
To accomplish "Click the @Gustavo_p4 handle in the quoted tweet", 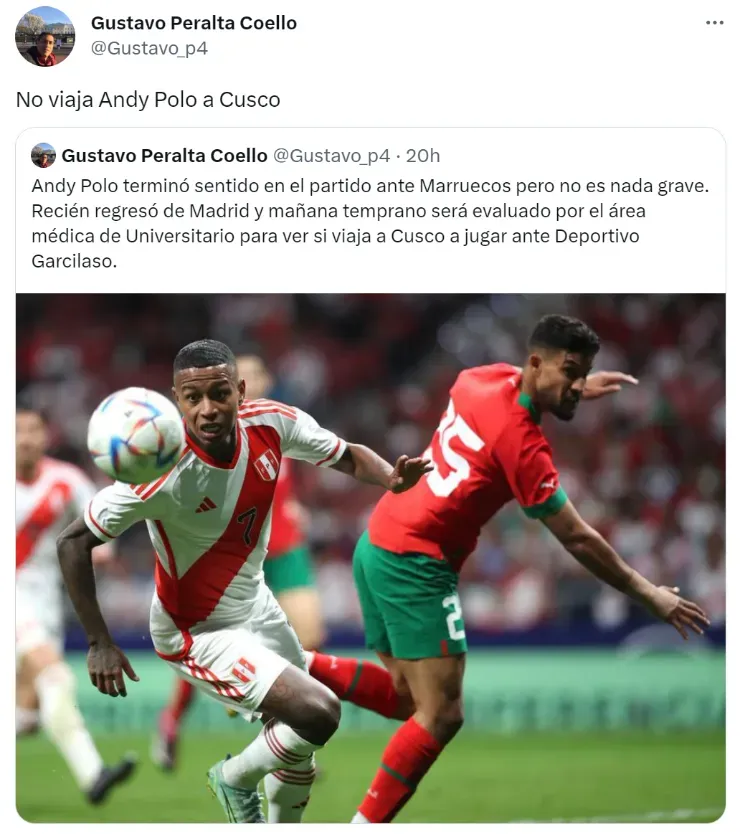I will (x=331, y=155).
